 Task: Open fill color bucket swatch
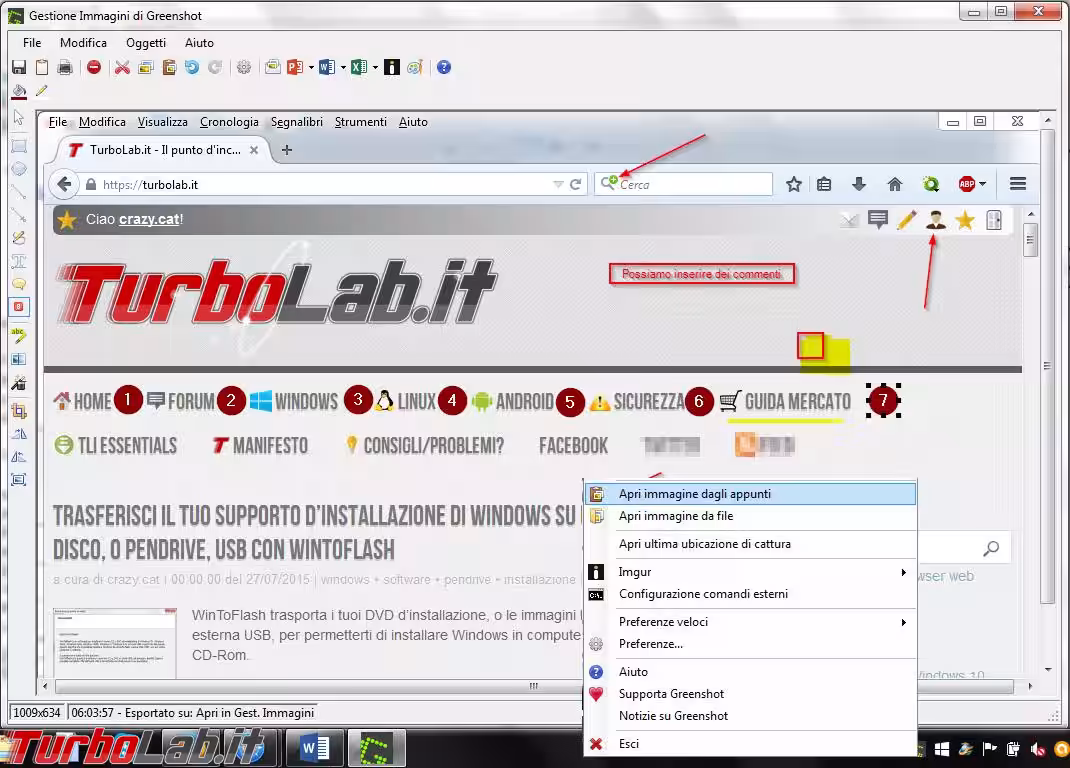click(19, 91)
